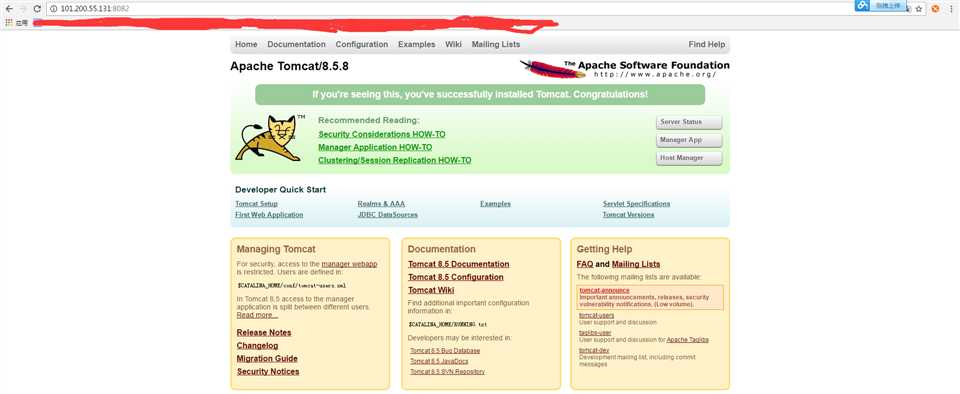The height and width of the screenshot is (394, 960).
Task: Open the FAQ link in Getting Help
Action: pos(585,264)
